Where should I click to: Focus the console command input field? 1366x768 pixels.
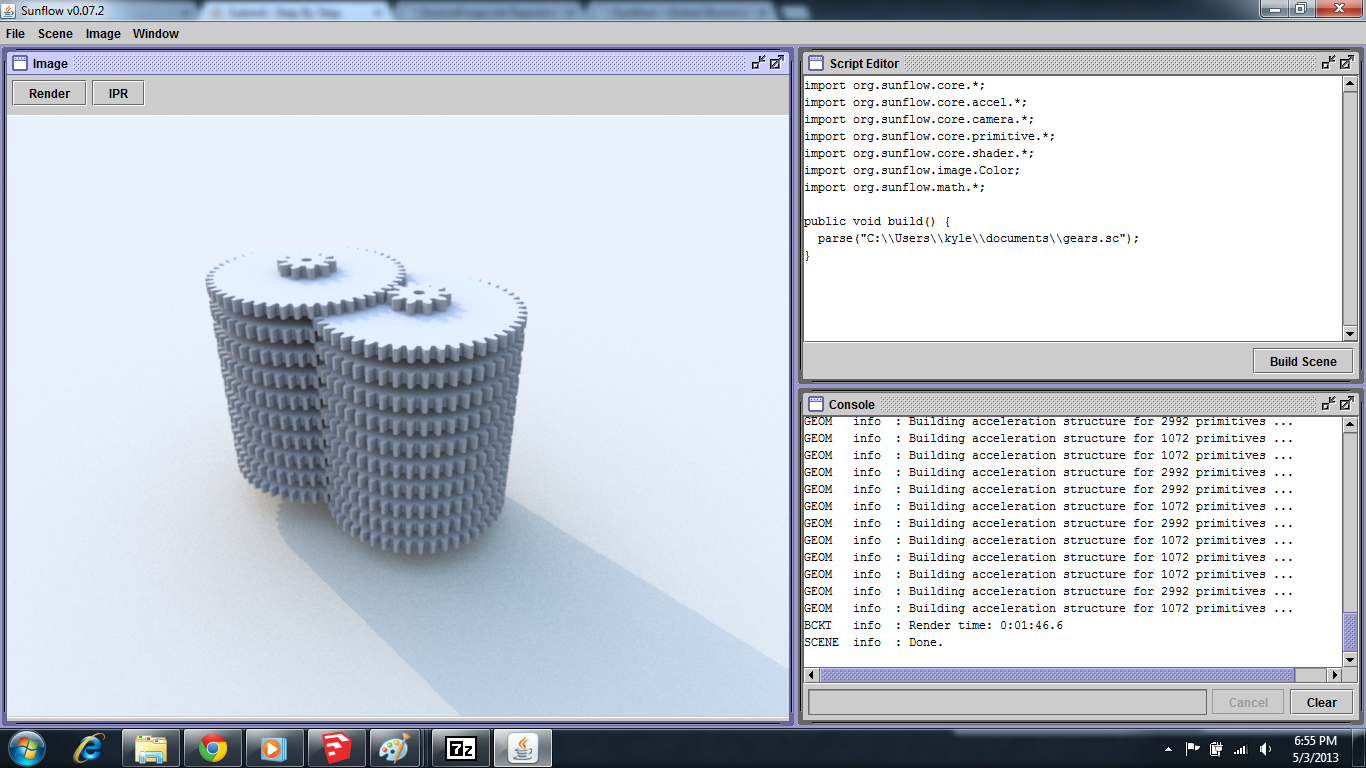pyautogui.click(x=1007, y=703)
